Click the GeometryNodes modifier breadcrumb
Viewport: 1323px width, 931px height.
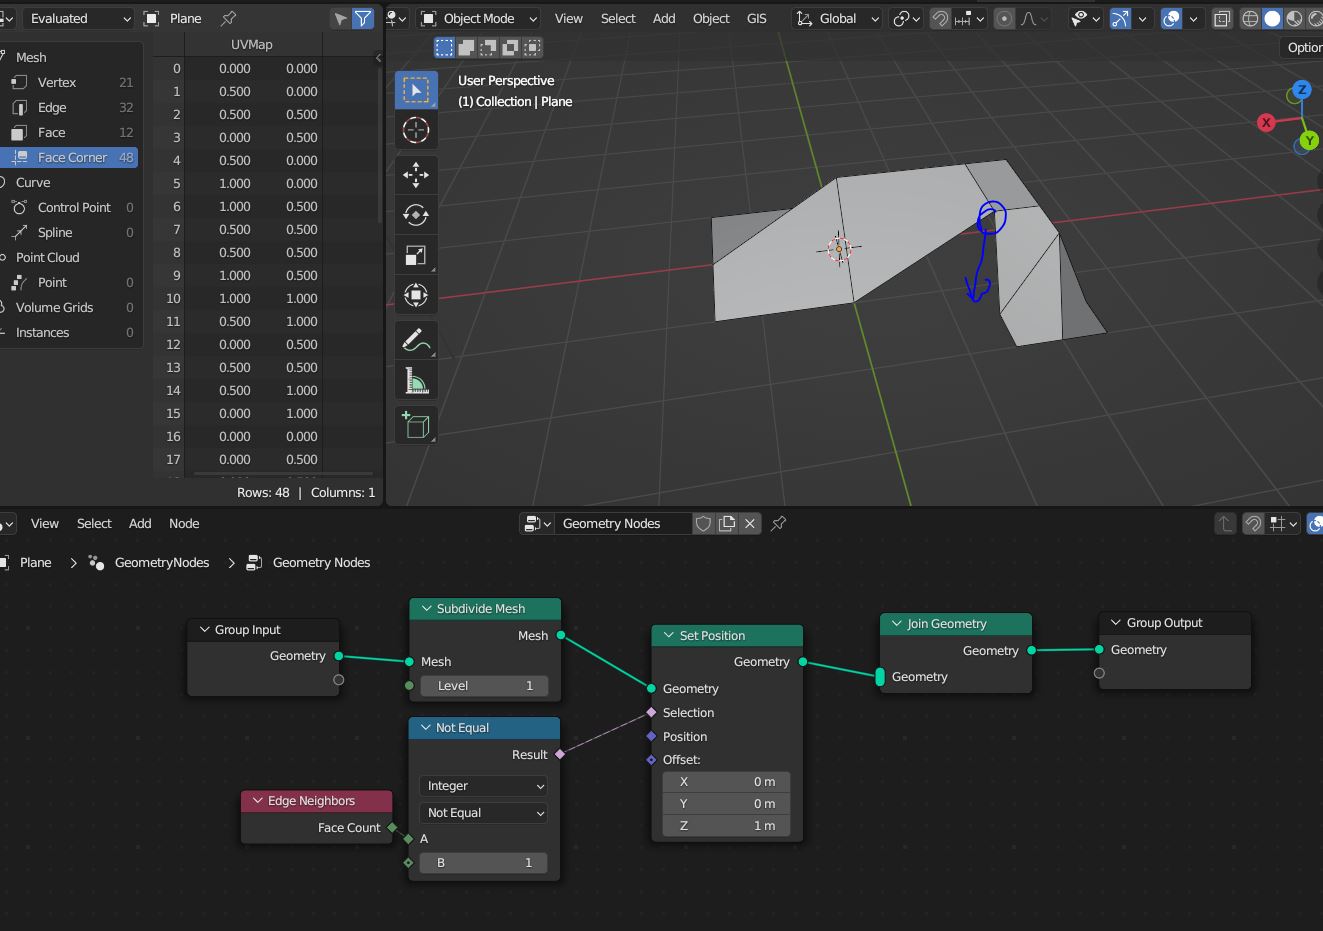click(x=161, y=562)
